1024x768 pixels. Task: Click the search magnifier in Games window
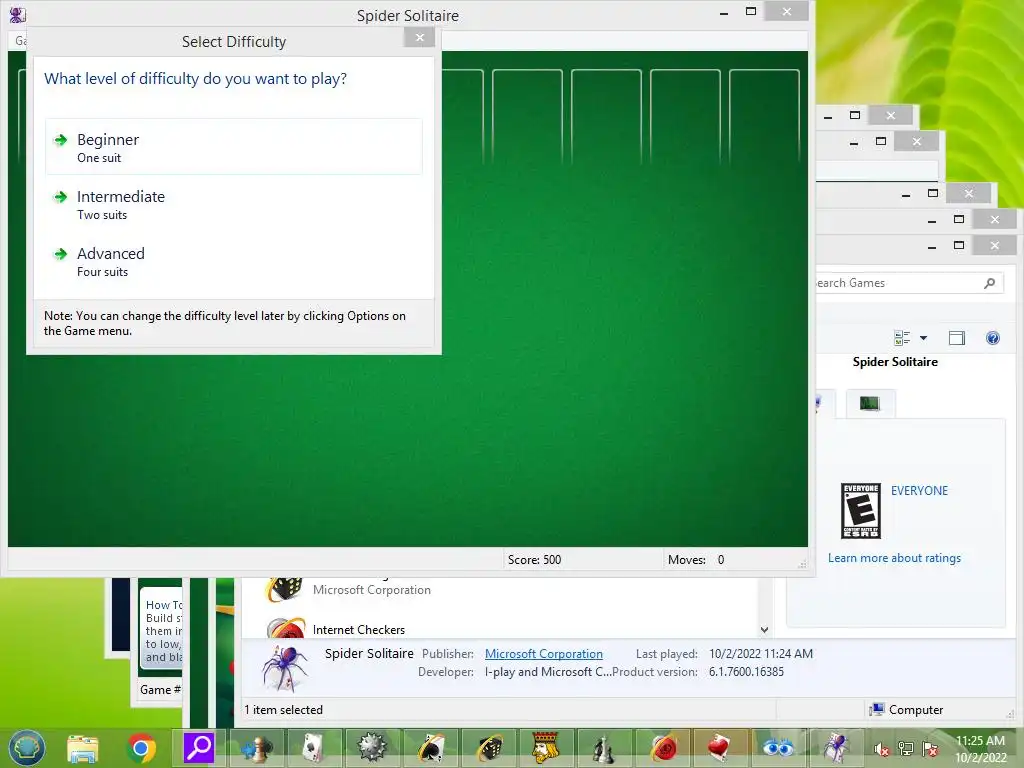click(989, 283)
